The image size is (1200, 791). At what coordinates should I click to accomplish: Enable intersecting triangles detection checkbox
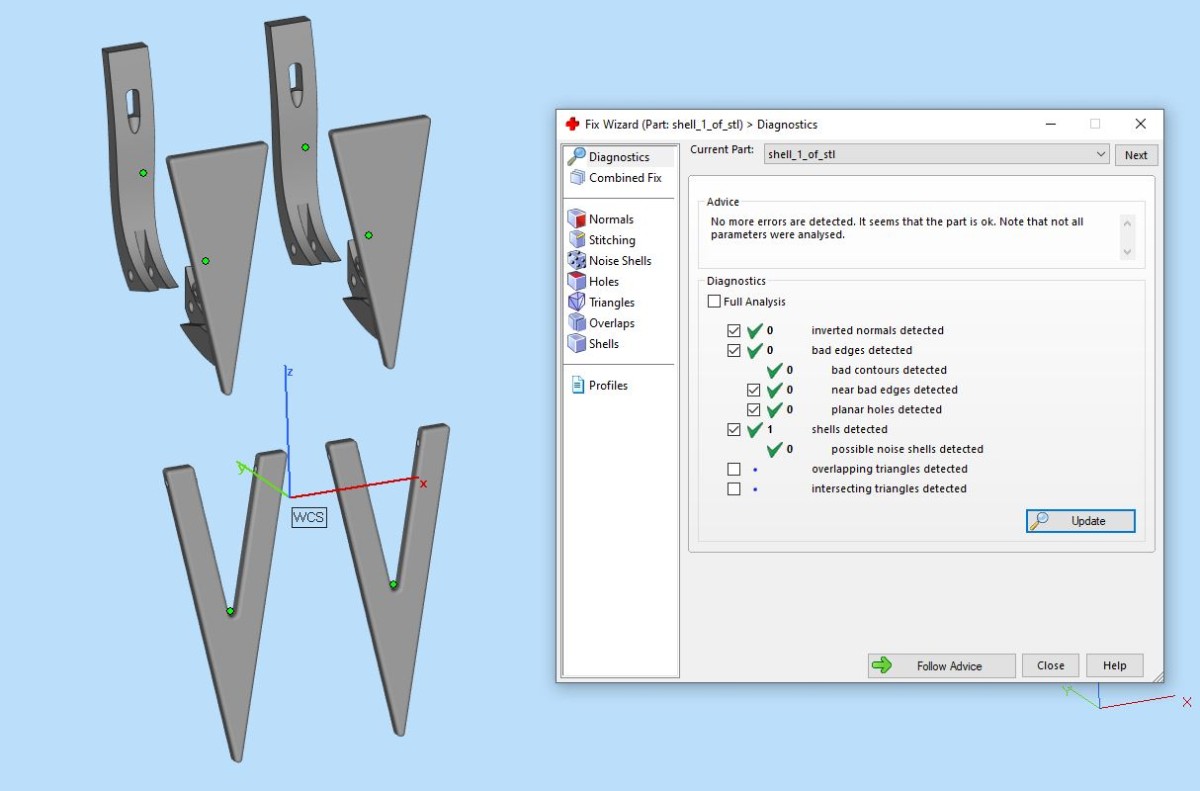tap(734, 489)
